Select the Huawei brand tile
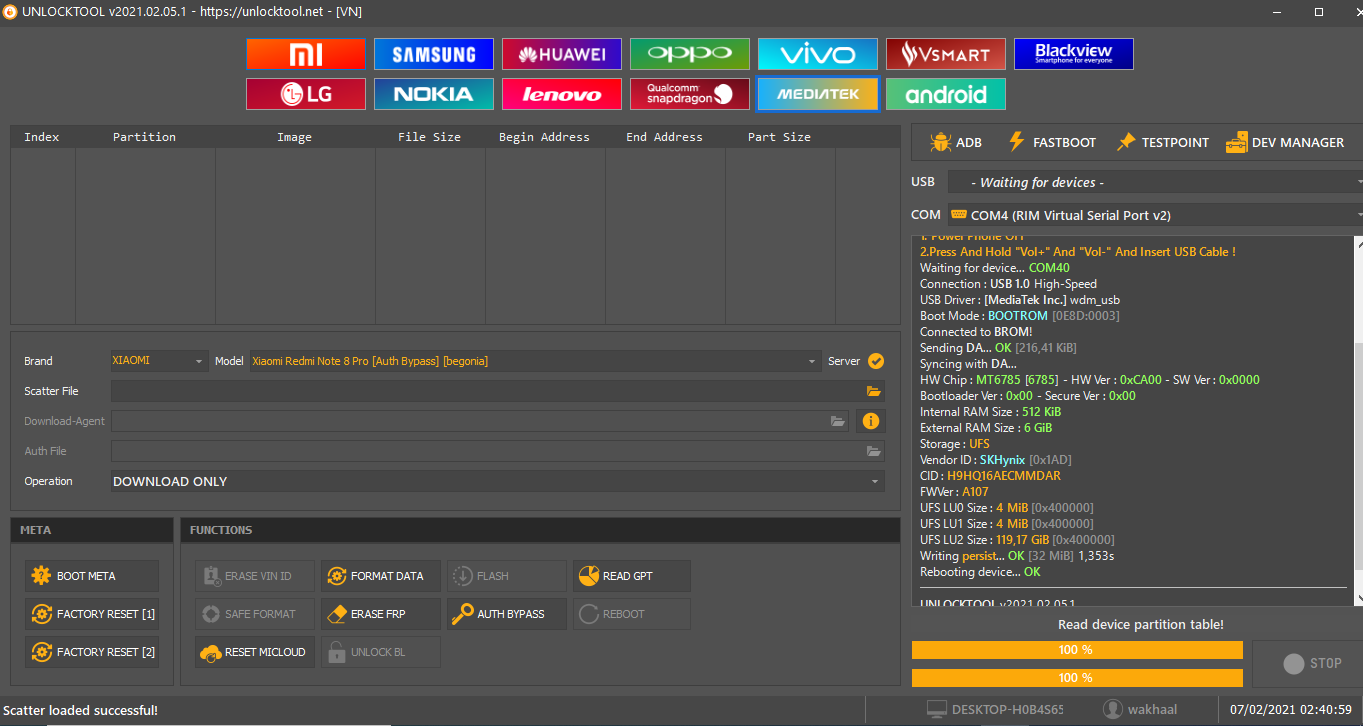 pos(562,54)
